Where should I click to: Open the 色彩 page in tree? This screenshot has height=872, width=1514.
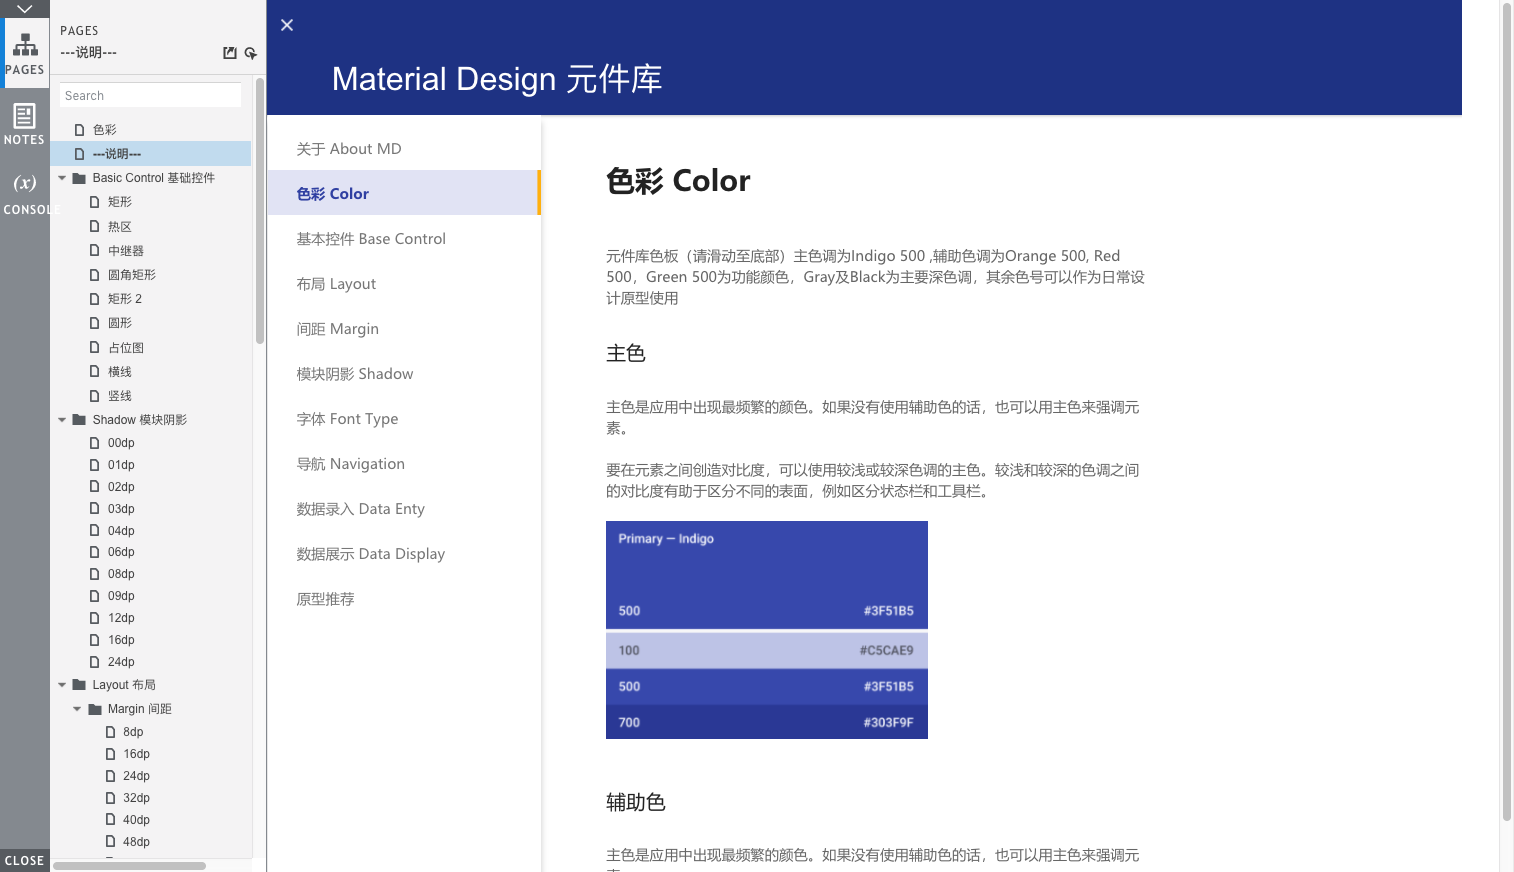point(104,130)
